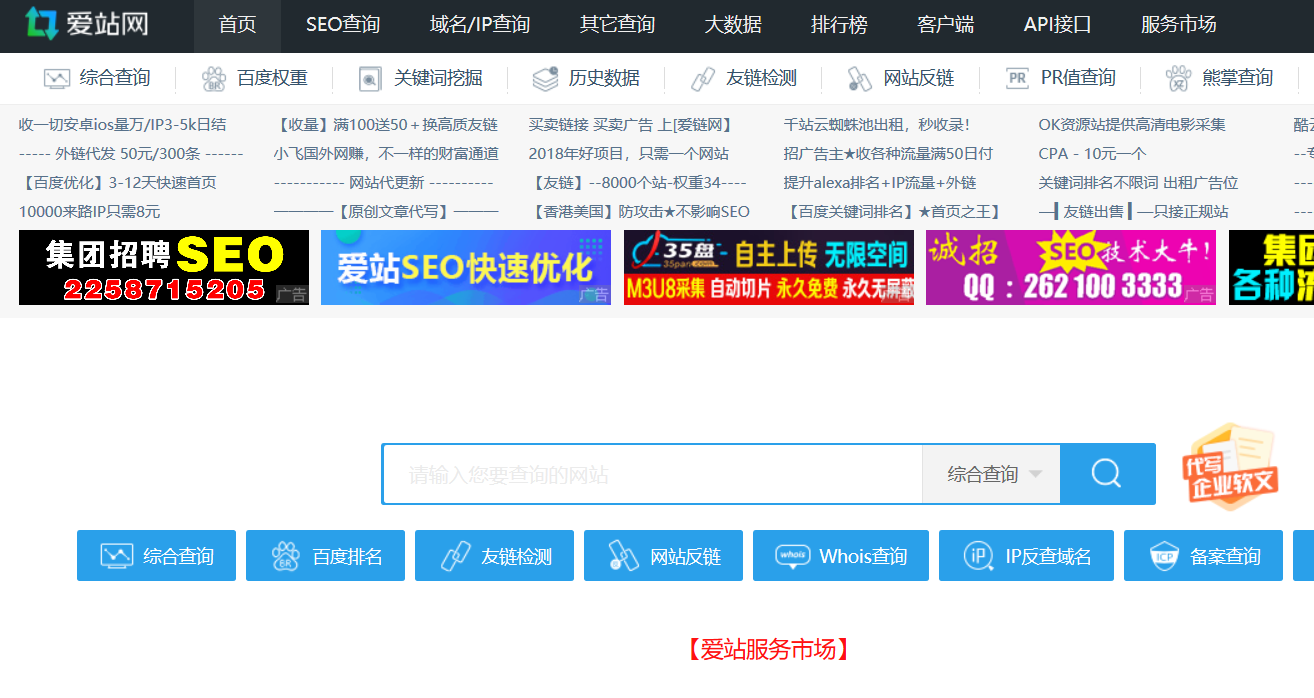Open 综合查询 in the sub-navigation bar
The height and width of the screenshot is (698, 1314).
(x=115, y=78)
